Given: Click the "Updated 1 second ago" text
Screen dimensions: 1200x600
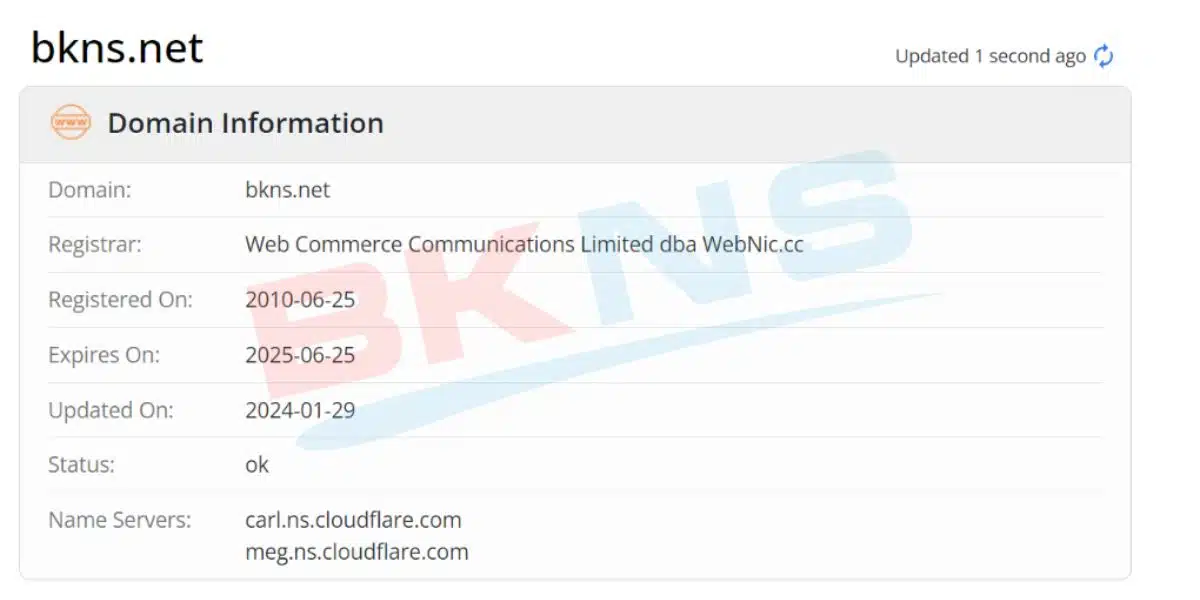Looking at the screenshot, I should click(989, 56).
